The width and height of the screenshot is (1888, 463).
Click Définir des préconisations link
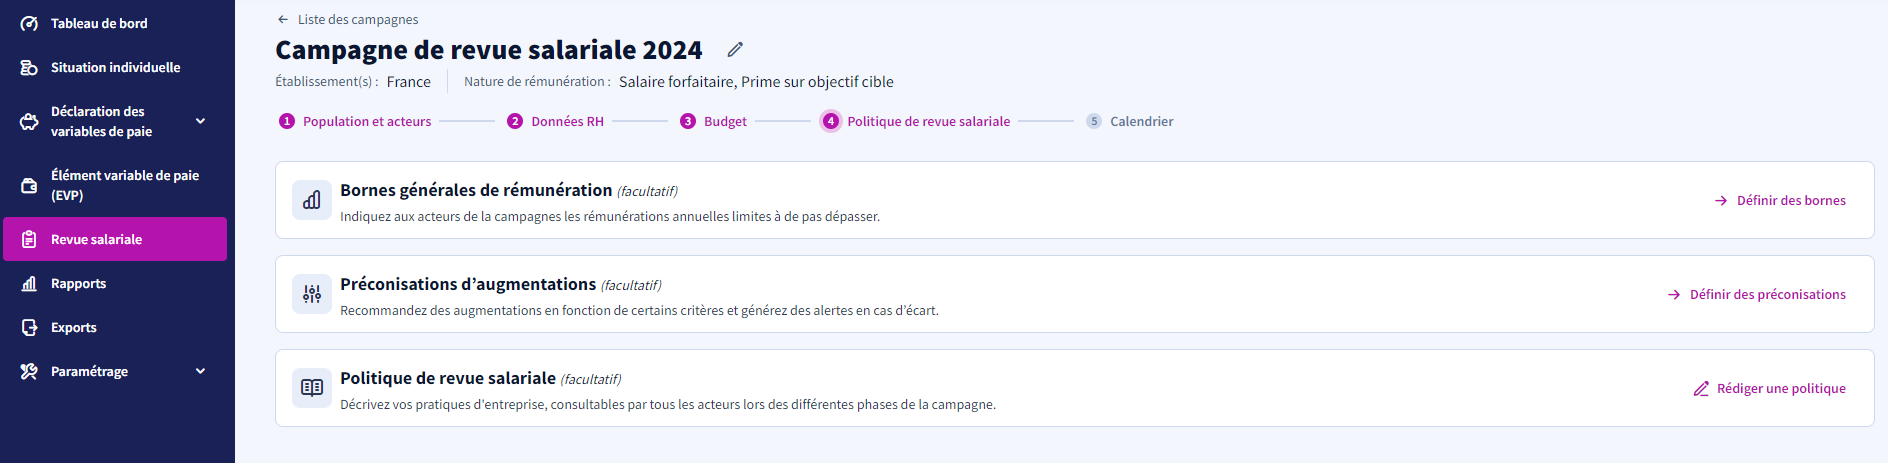1757,294
